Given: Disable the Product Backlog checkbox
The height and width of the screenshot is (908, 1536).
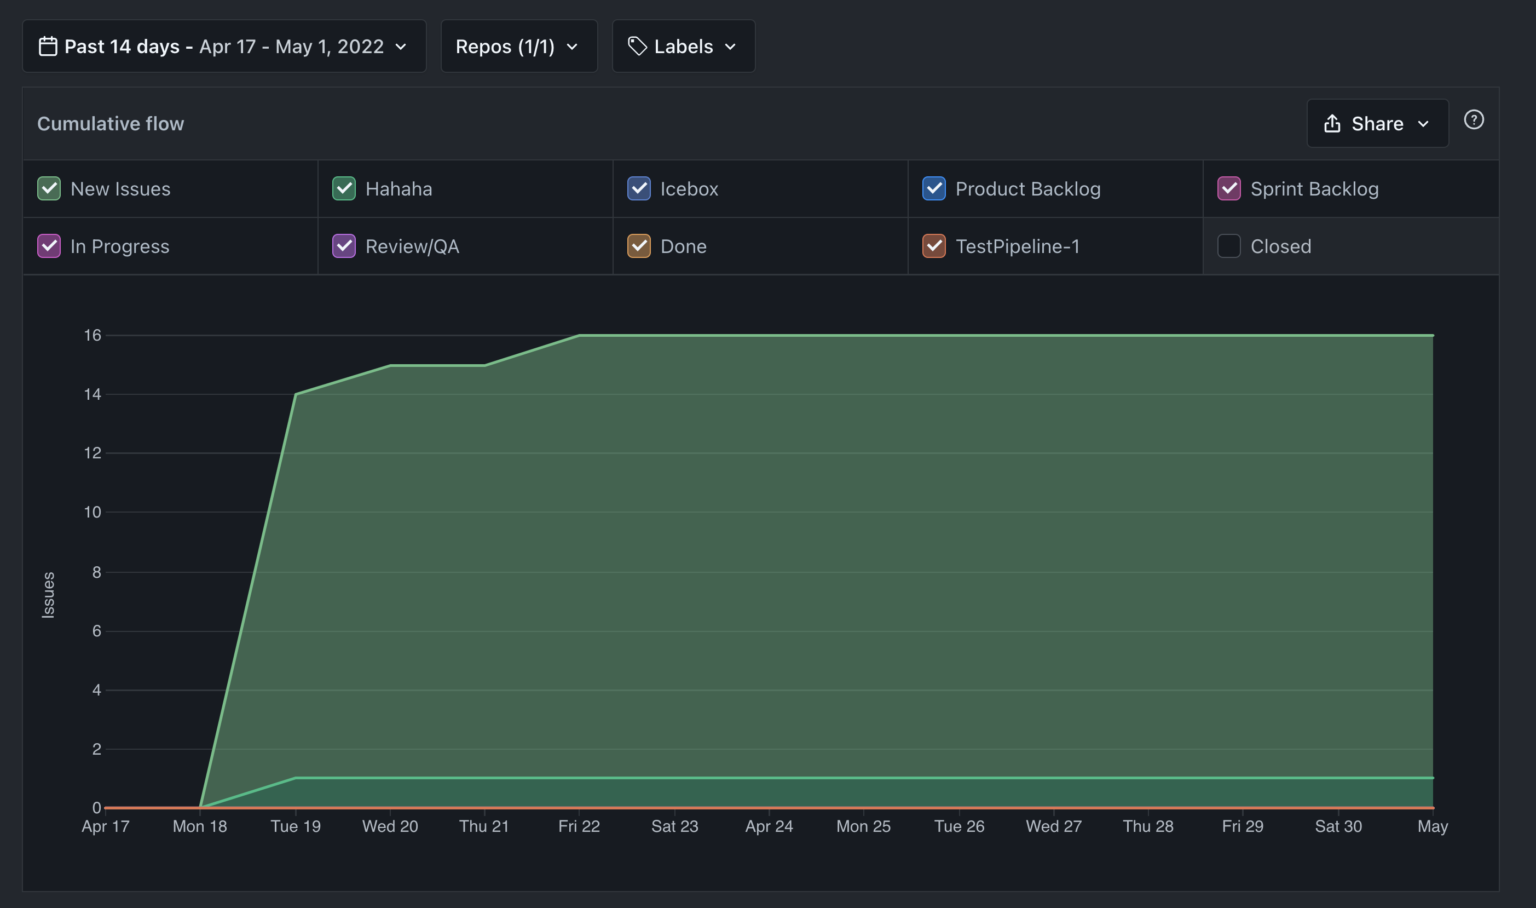Looking at the screenshot, I should (x=934, y=189).
